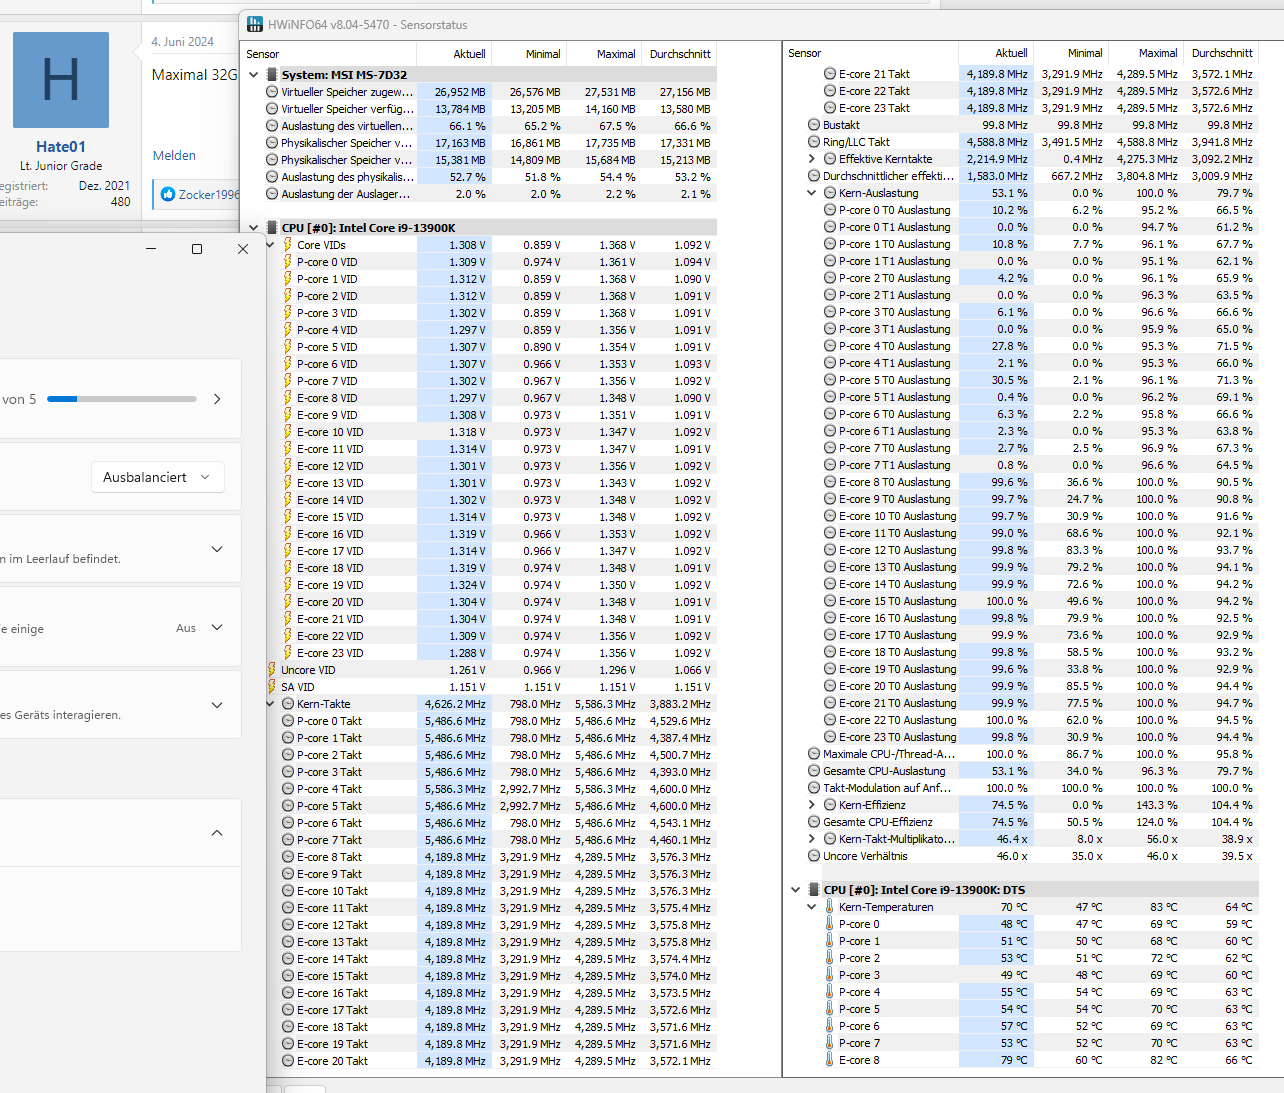Click the E-core 8 thermometer icon
The height and width of the screenshot is (1093, 1284).
829,1059
